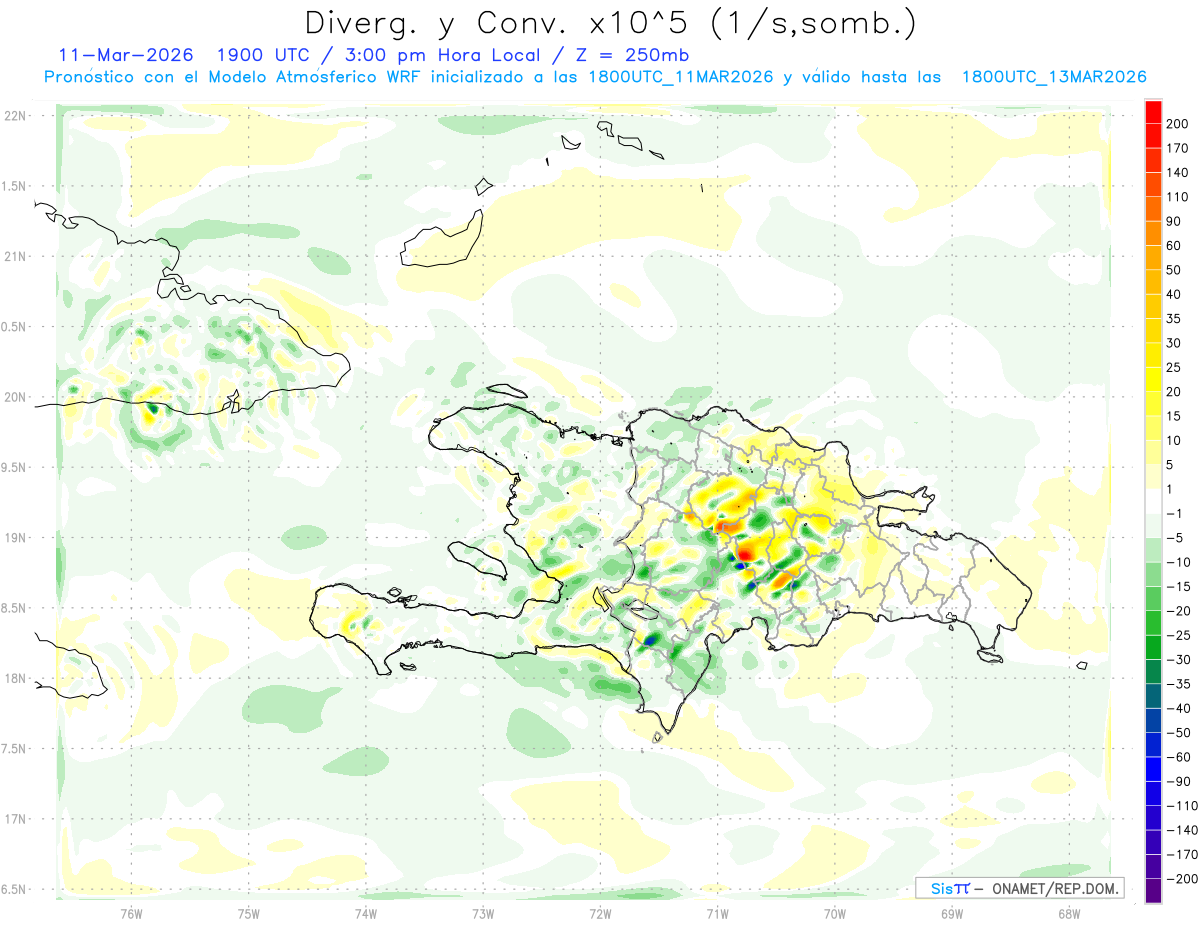Click the '69W' longitude label
The width and height of the screenshot is (1200, 927).
[952, 913]
